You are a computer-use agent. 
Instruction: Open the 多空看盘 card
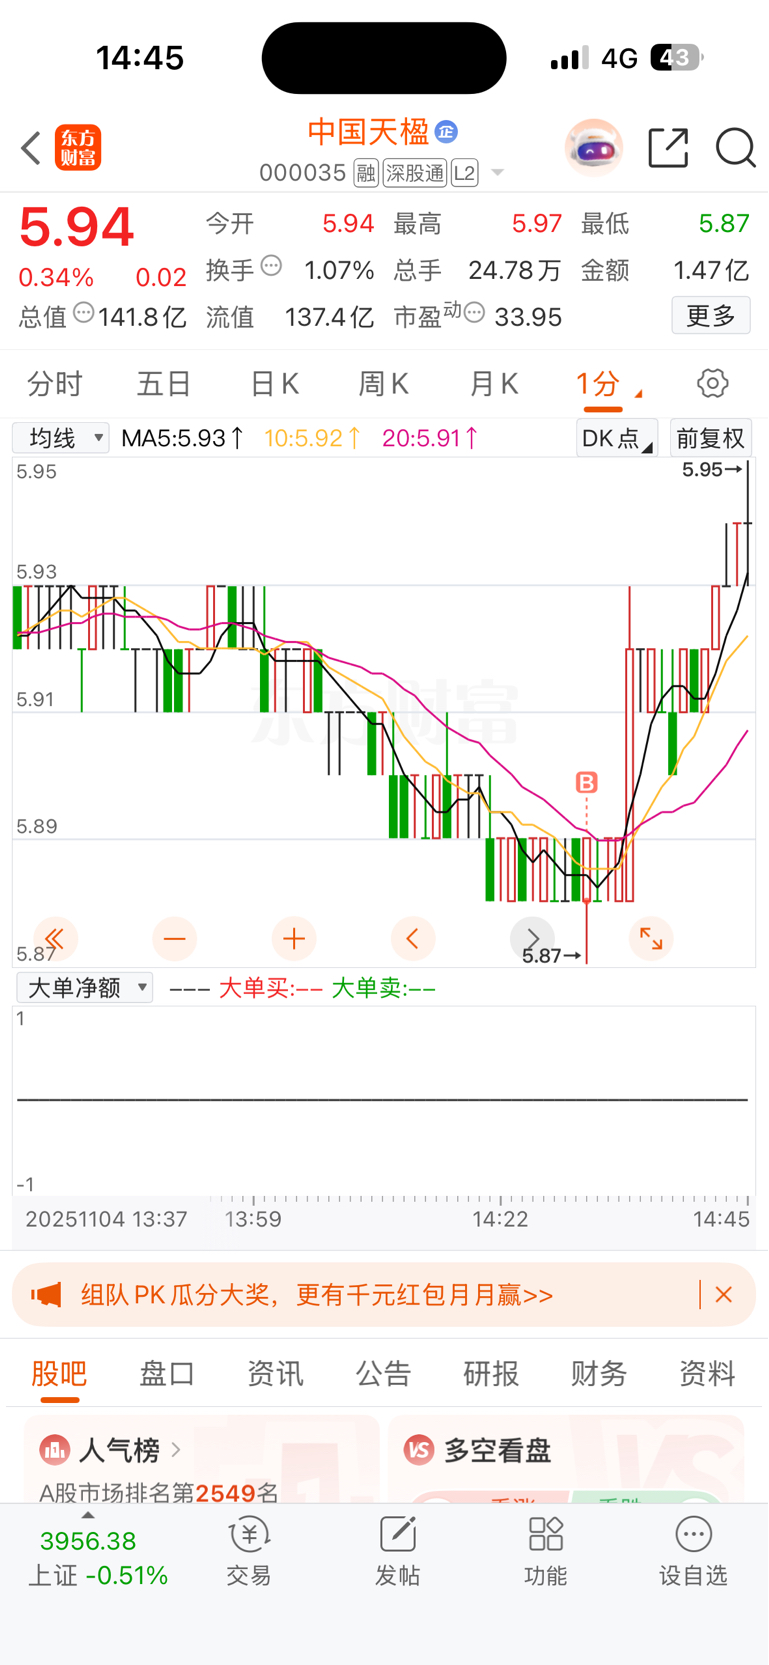[x=566, y=1459]
